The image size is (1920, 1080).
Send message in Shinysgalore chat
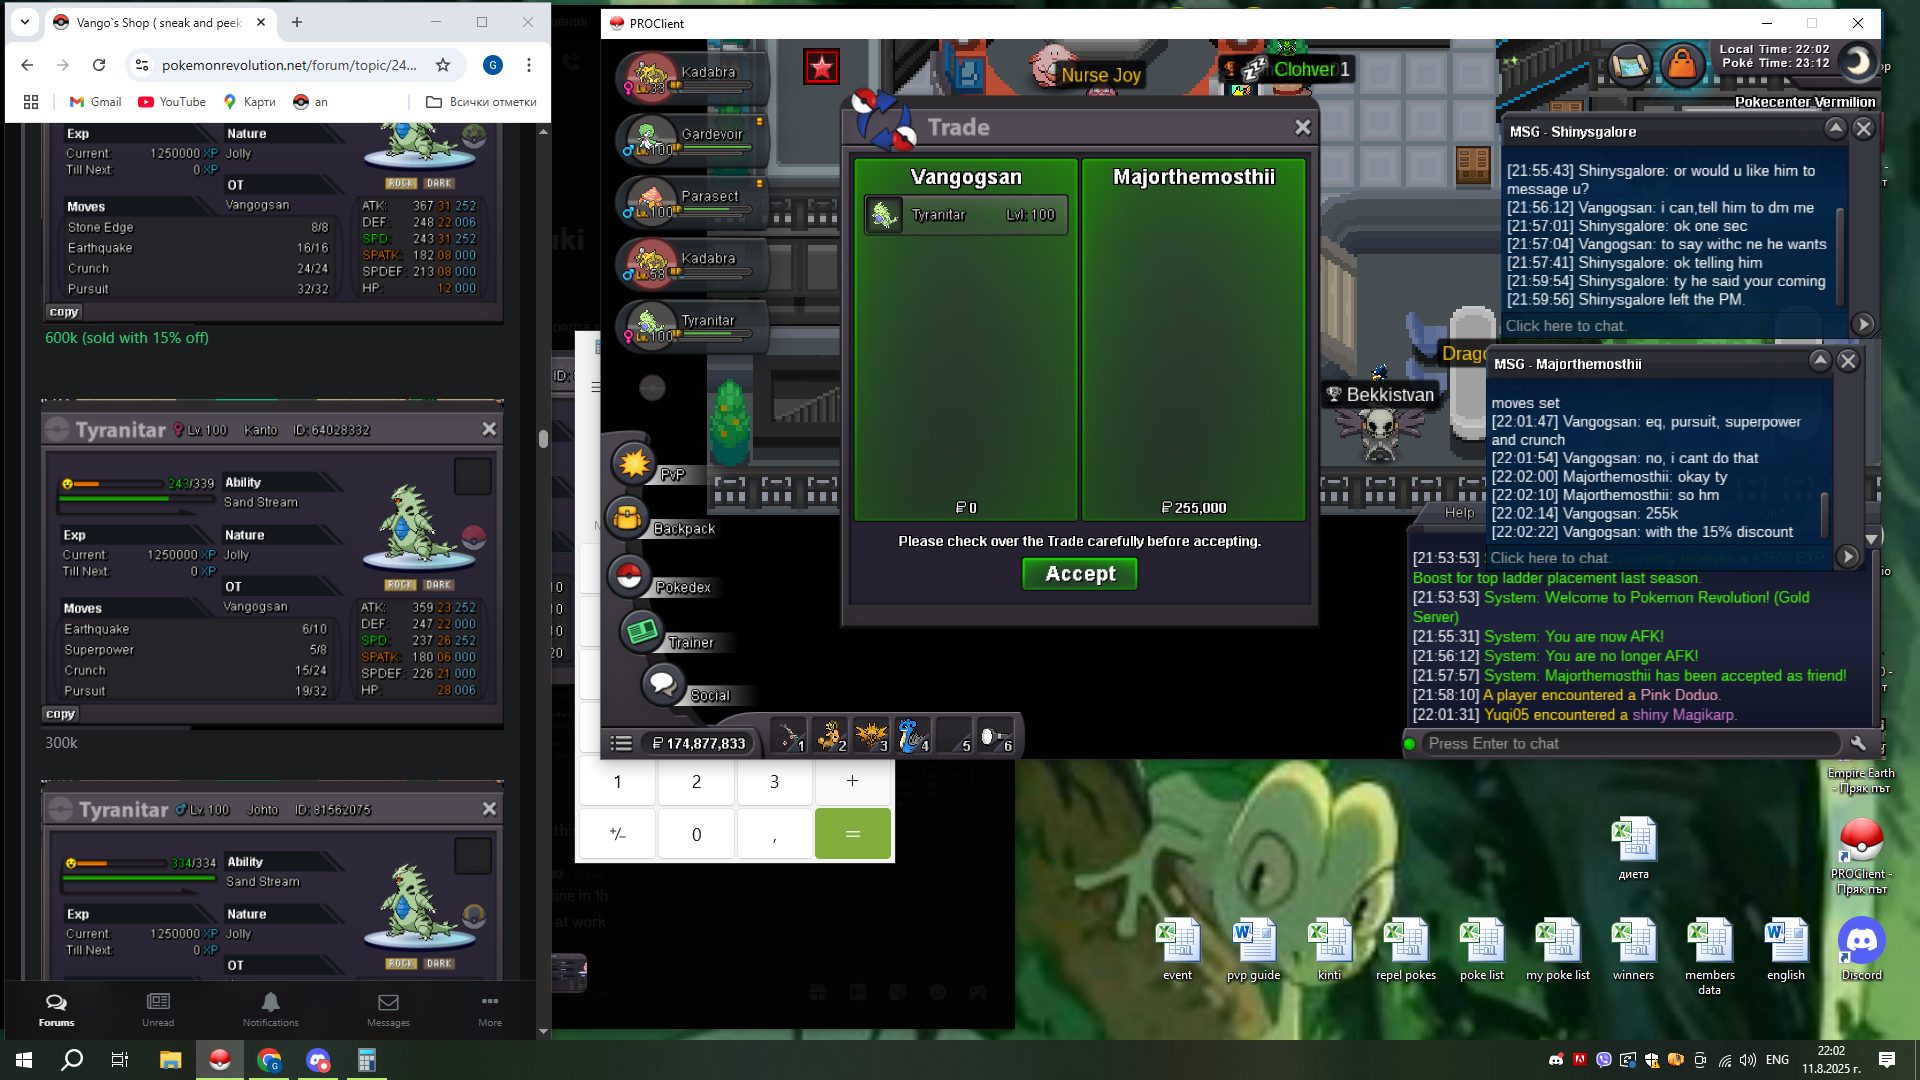pyautogui.click(x=1862, y=324)
